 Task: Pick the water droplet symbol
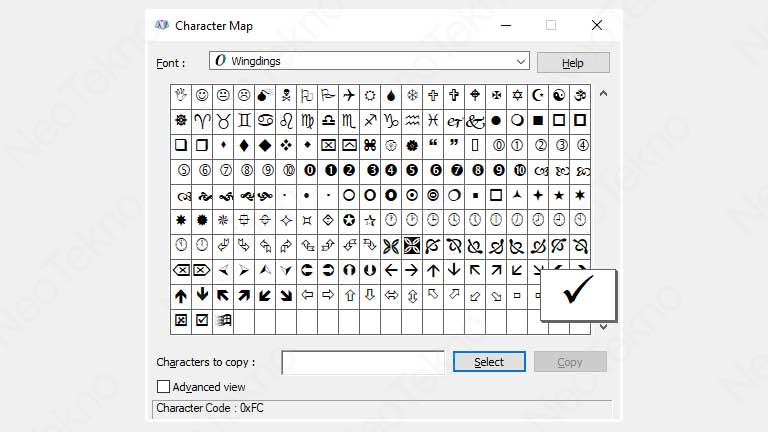coord(391,95)
